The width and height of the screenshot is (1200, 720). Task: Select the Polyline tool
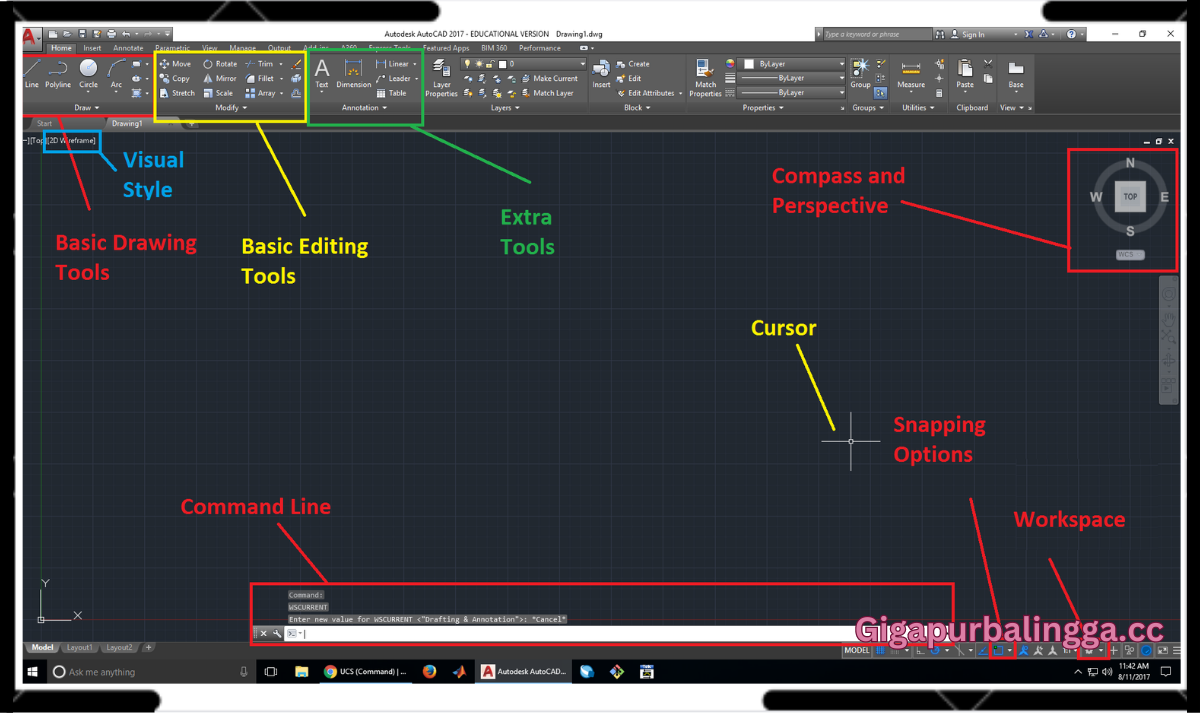tap(58, 72)
